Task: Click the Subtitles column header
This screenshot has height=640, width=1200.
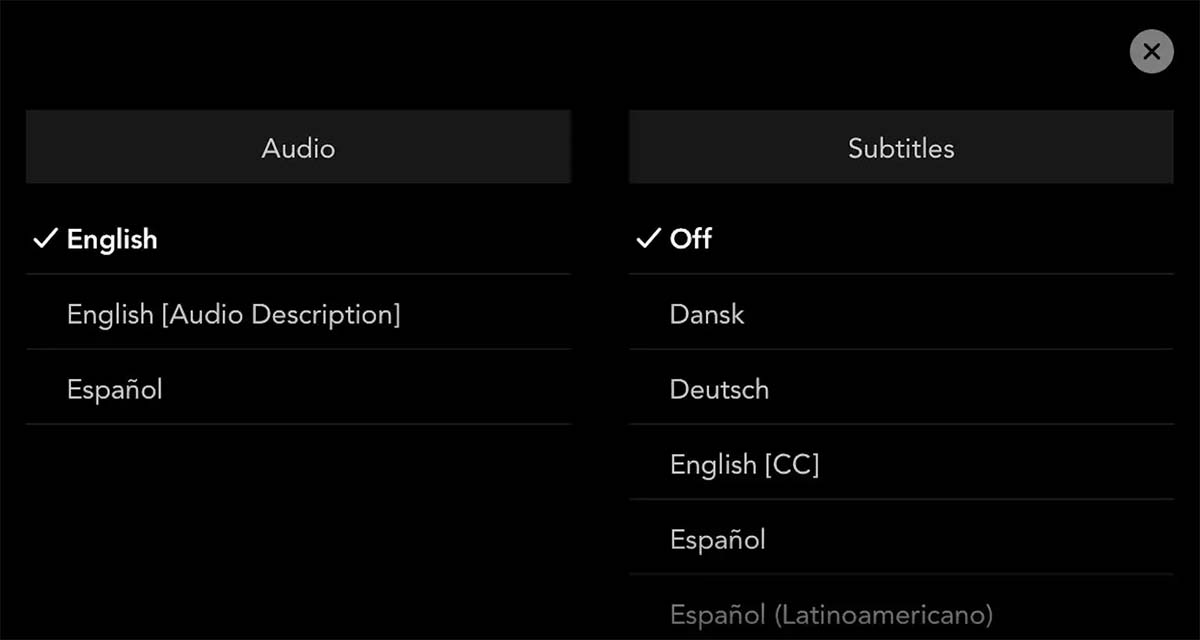Action: tap(901, 148)
